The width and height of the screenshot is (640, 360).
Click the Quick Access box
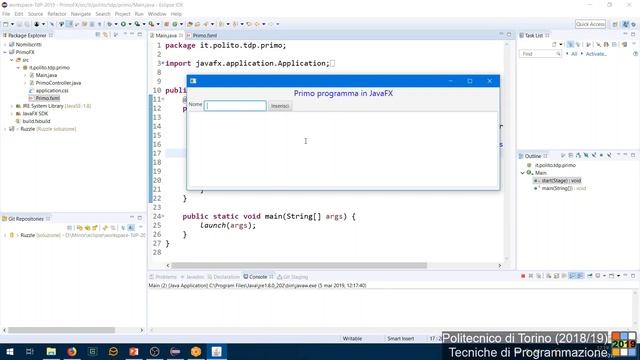coord(590,24)
